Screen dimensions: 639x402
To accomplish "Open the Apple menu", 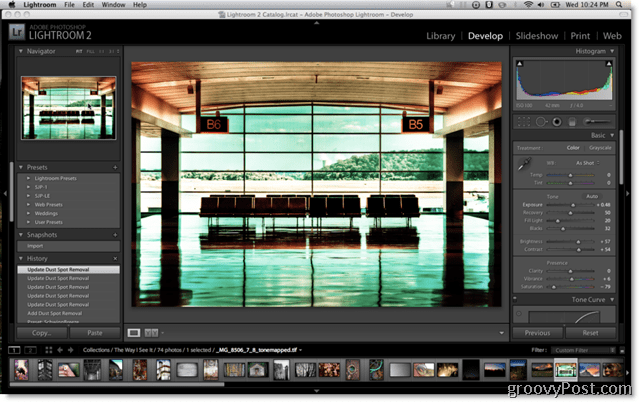I will [11, 4].
